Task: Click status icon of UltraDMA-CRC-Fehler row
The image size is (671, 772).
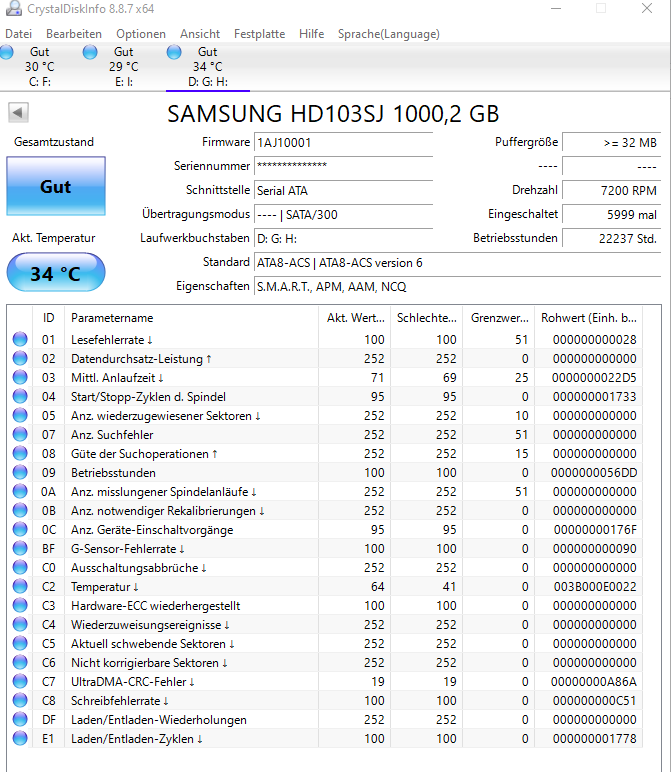Action: tap(20, 681)
